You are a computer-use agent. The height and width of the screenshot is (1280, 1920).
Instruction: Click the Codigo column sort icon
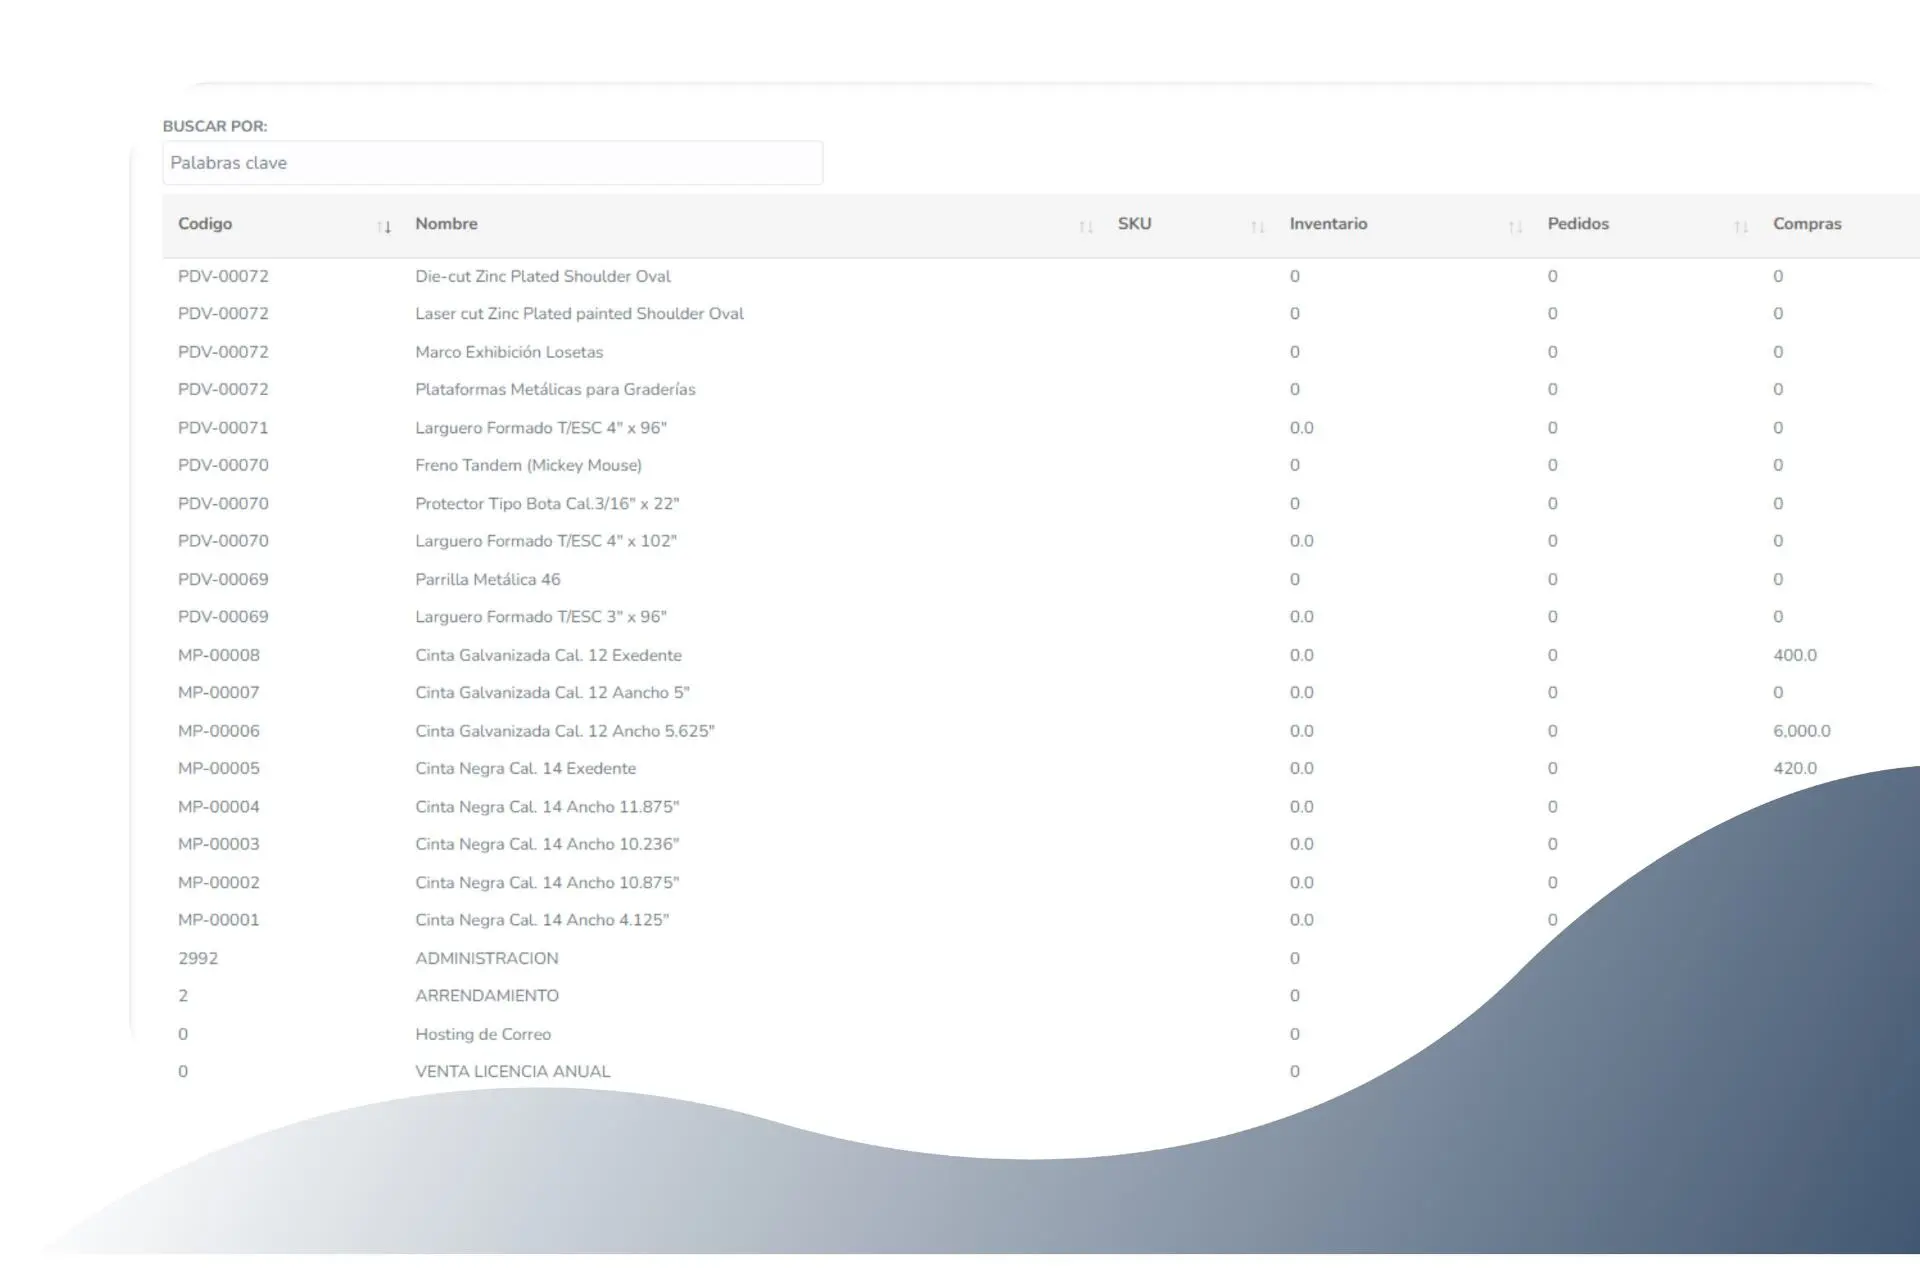coord(384,227)
